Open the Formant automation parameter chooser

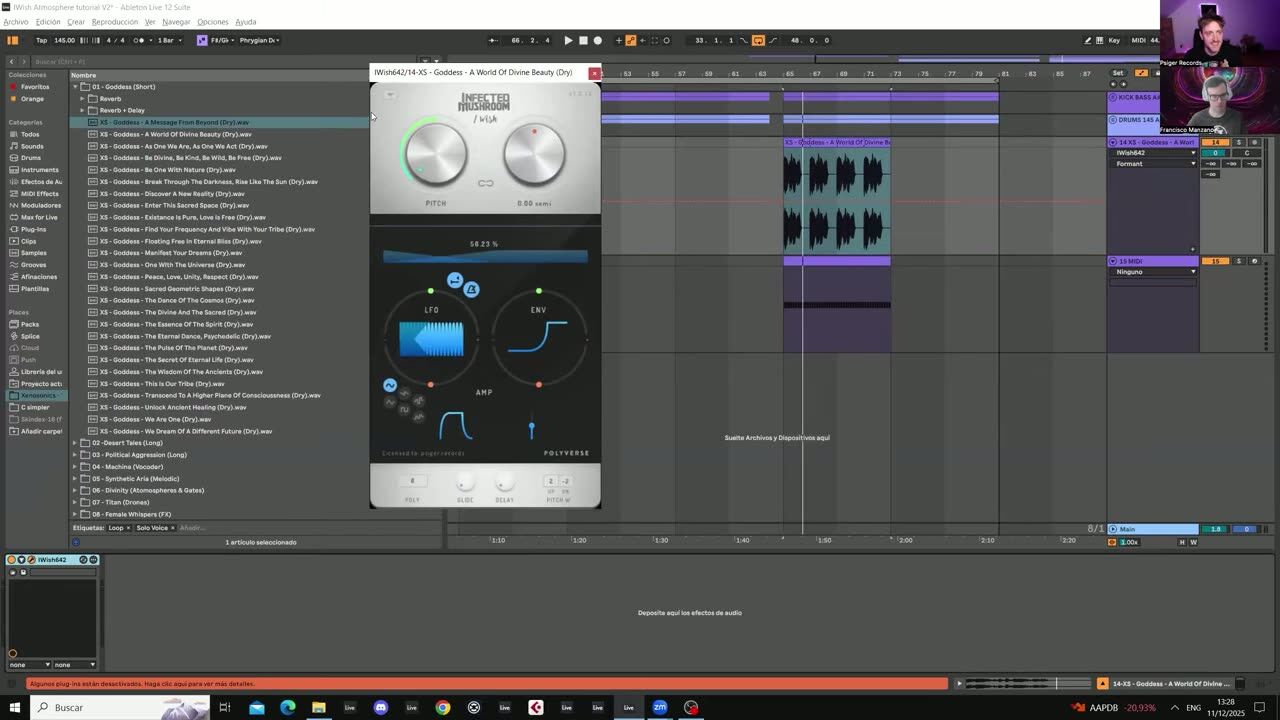point(1154,164)
